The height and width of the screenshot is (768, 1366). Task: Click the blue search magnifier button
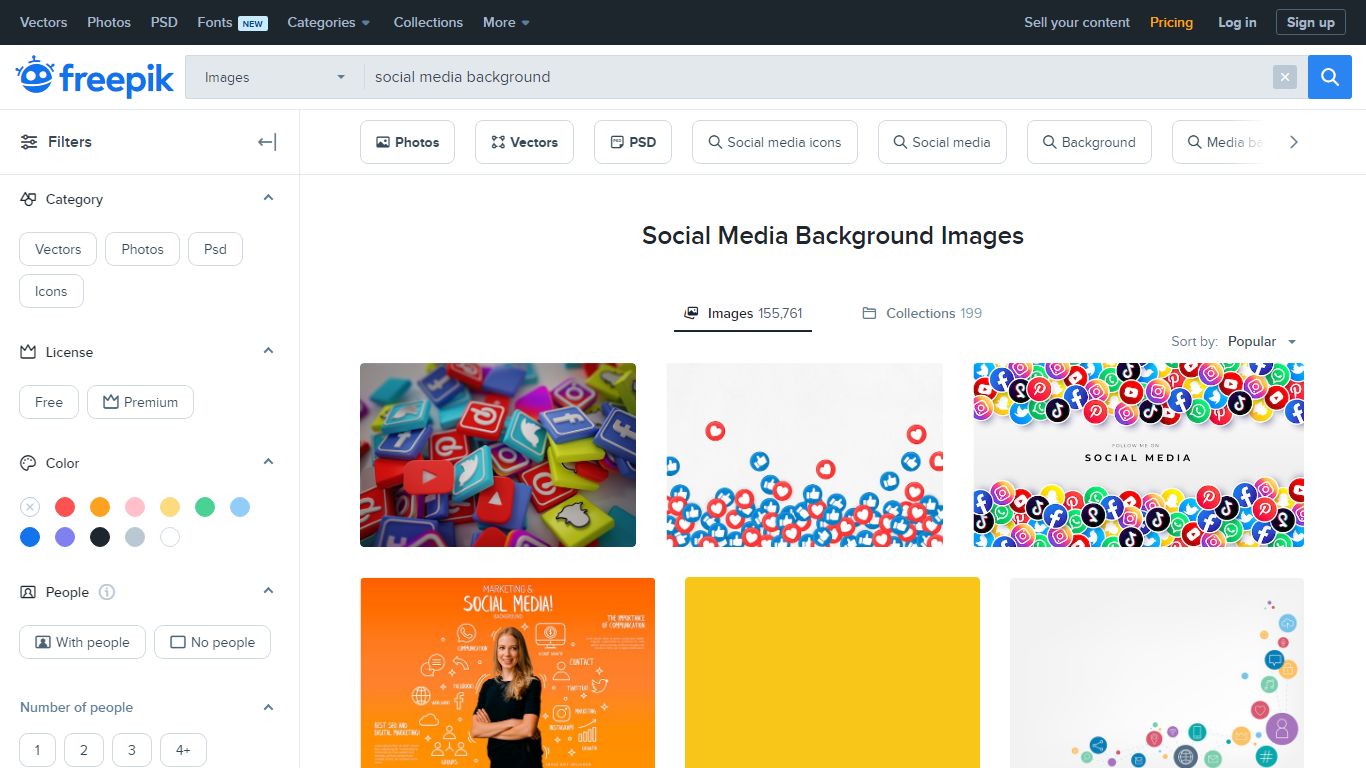pyautogui.click(x=1330, y=77)
